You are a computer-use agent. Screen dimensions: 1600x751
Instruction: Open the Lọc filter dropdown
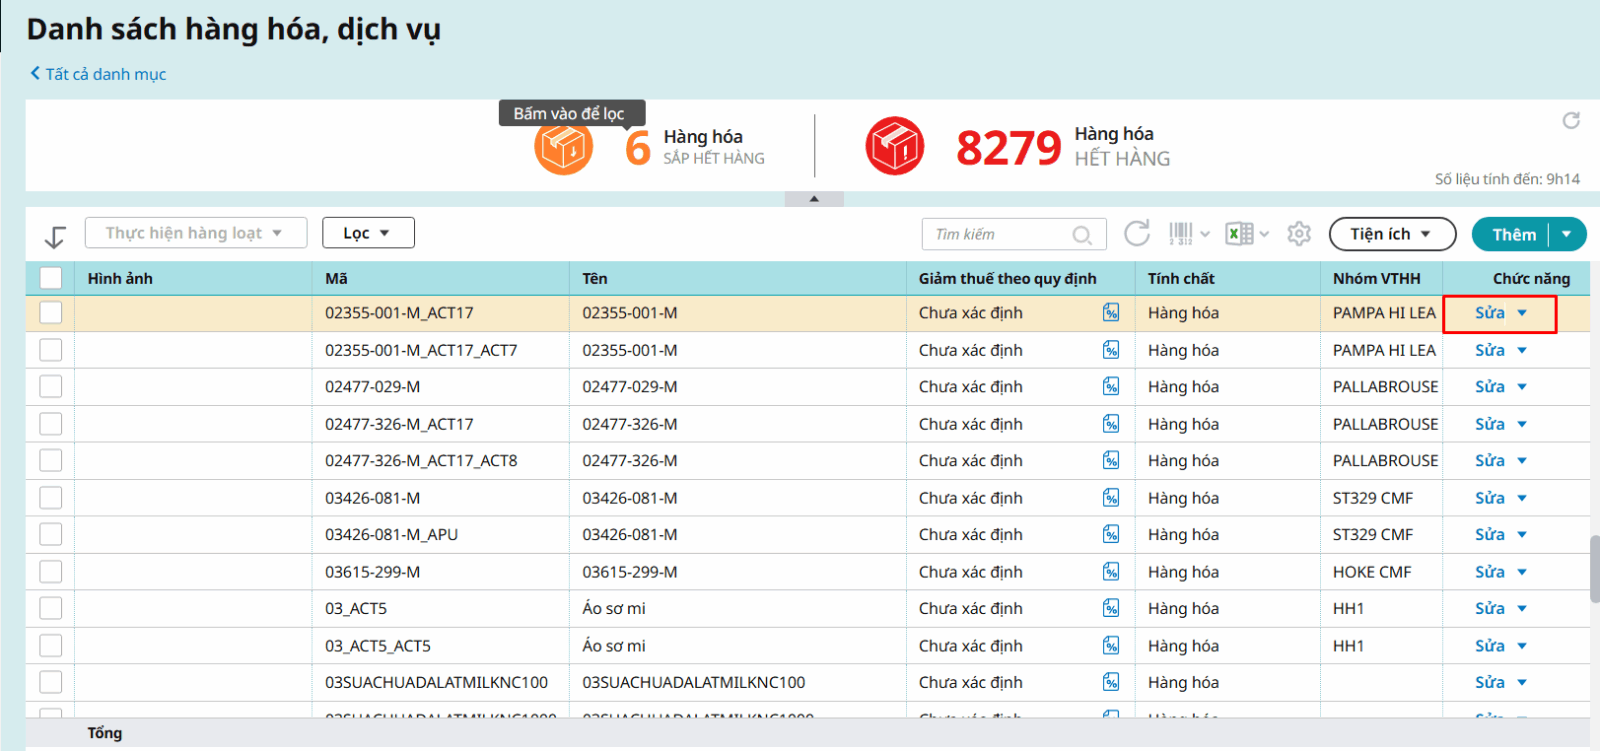(x=367, y=233)
